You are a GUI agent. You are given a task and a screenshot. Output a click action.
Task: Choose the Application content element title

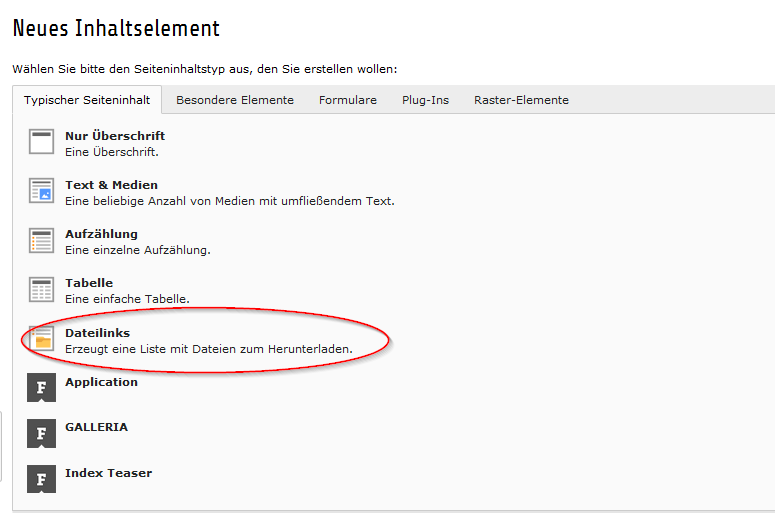pos(101,382)
